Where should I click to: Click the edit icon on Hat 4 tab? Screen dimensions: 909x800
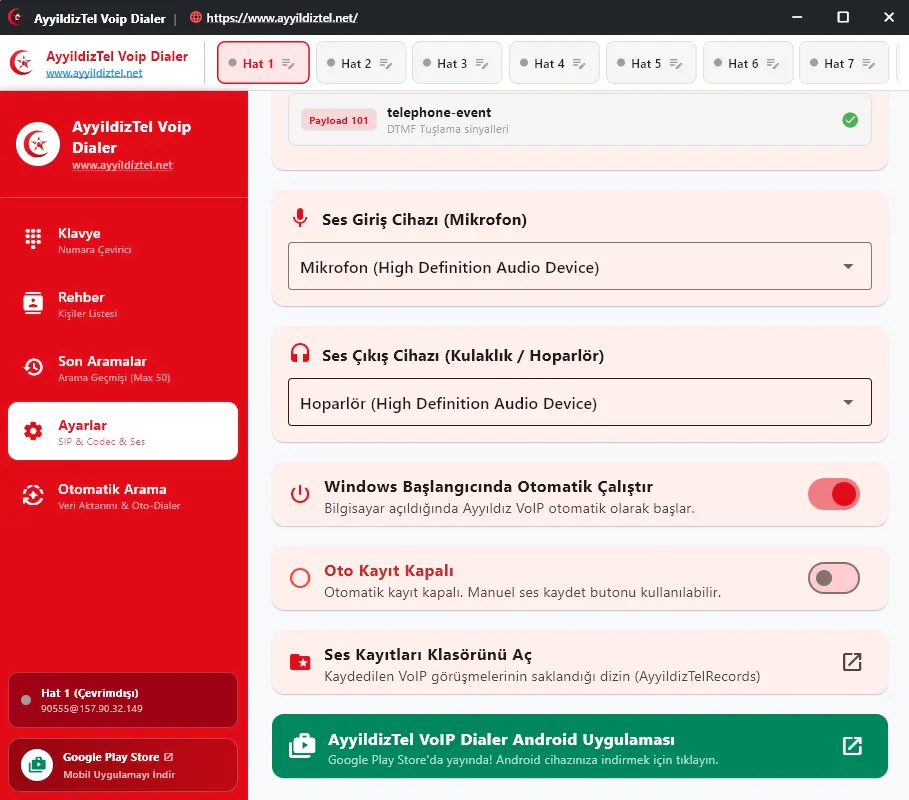(x=579, y=64)
